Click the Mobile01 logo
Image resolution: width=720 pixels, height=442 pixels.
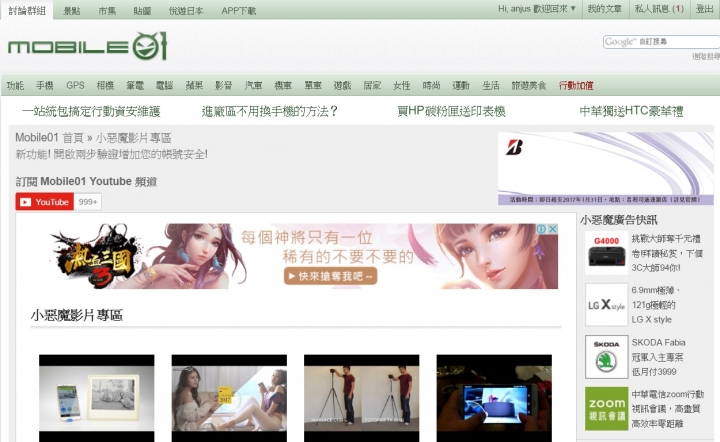87,46
